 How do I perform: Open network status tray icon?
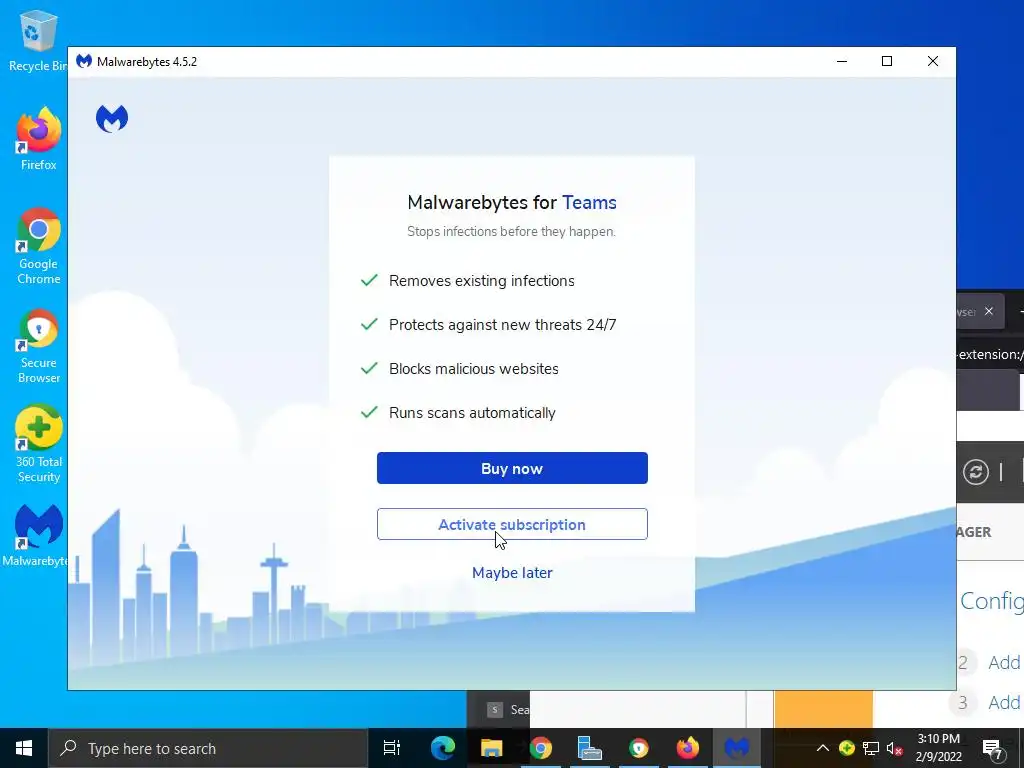[871, 748]
